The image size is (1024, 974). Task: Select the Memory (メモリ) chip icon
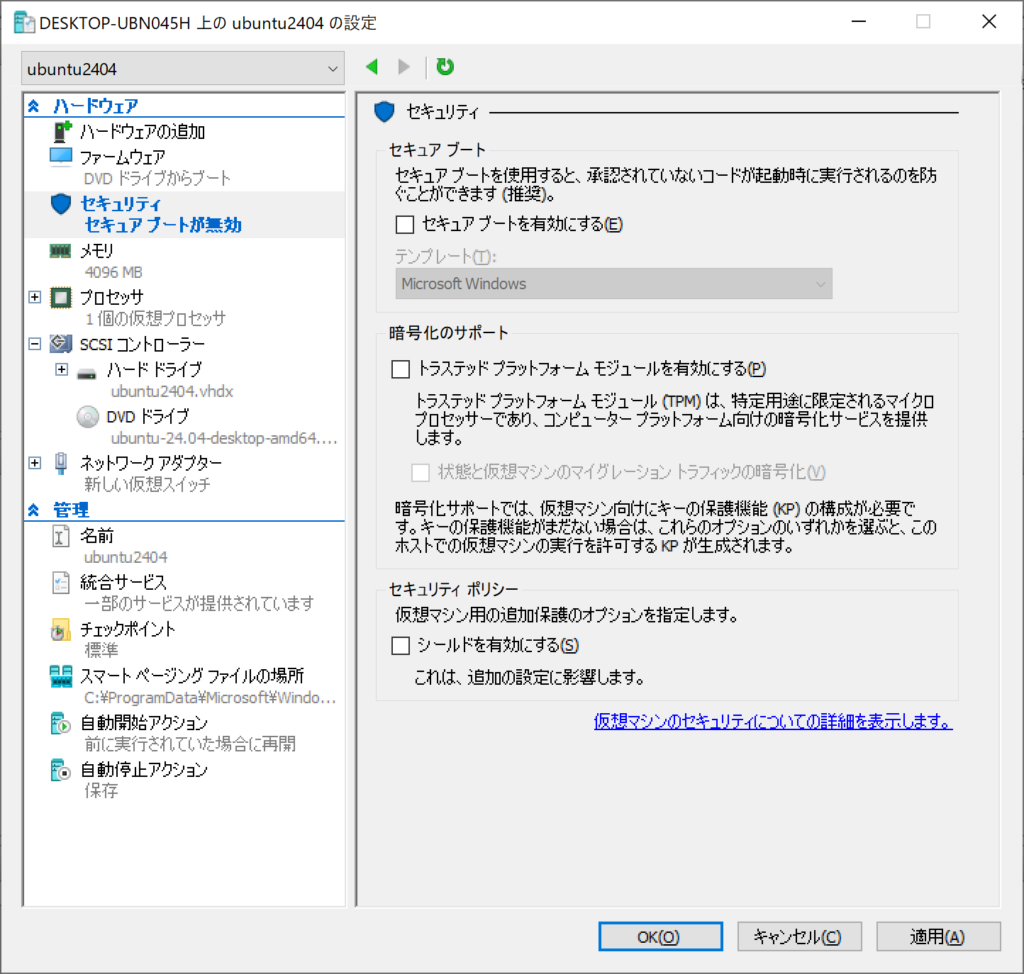[62, 251]
